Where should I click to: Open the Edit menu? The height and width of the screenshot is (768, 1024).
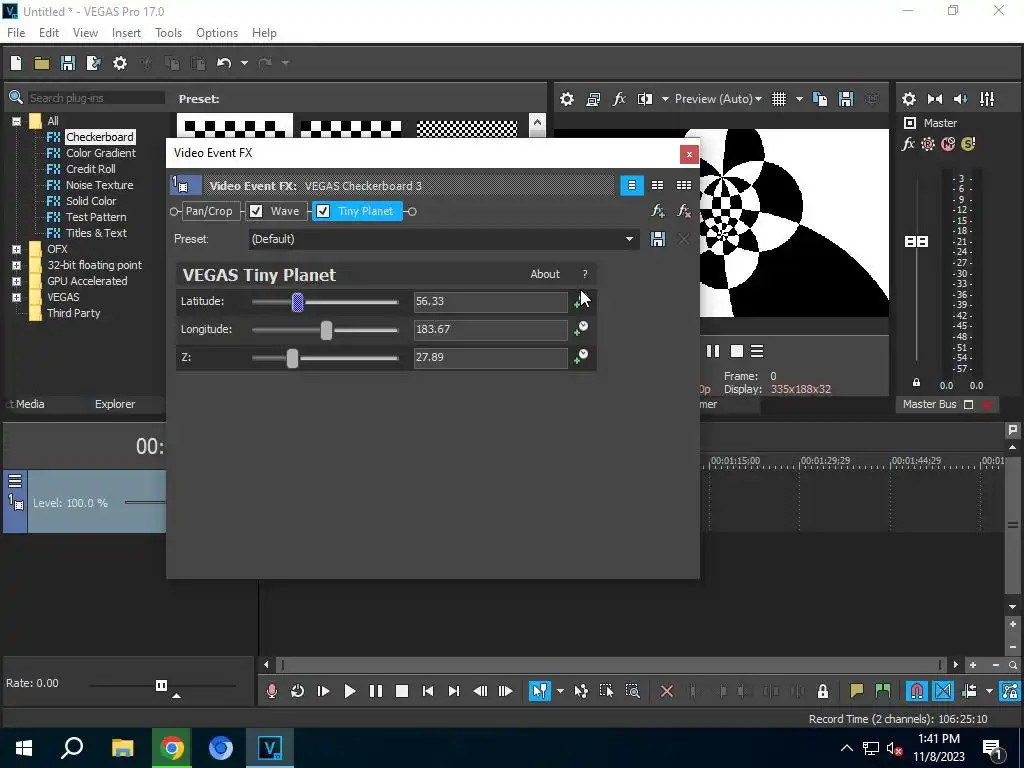coord(49,33)
